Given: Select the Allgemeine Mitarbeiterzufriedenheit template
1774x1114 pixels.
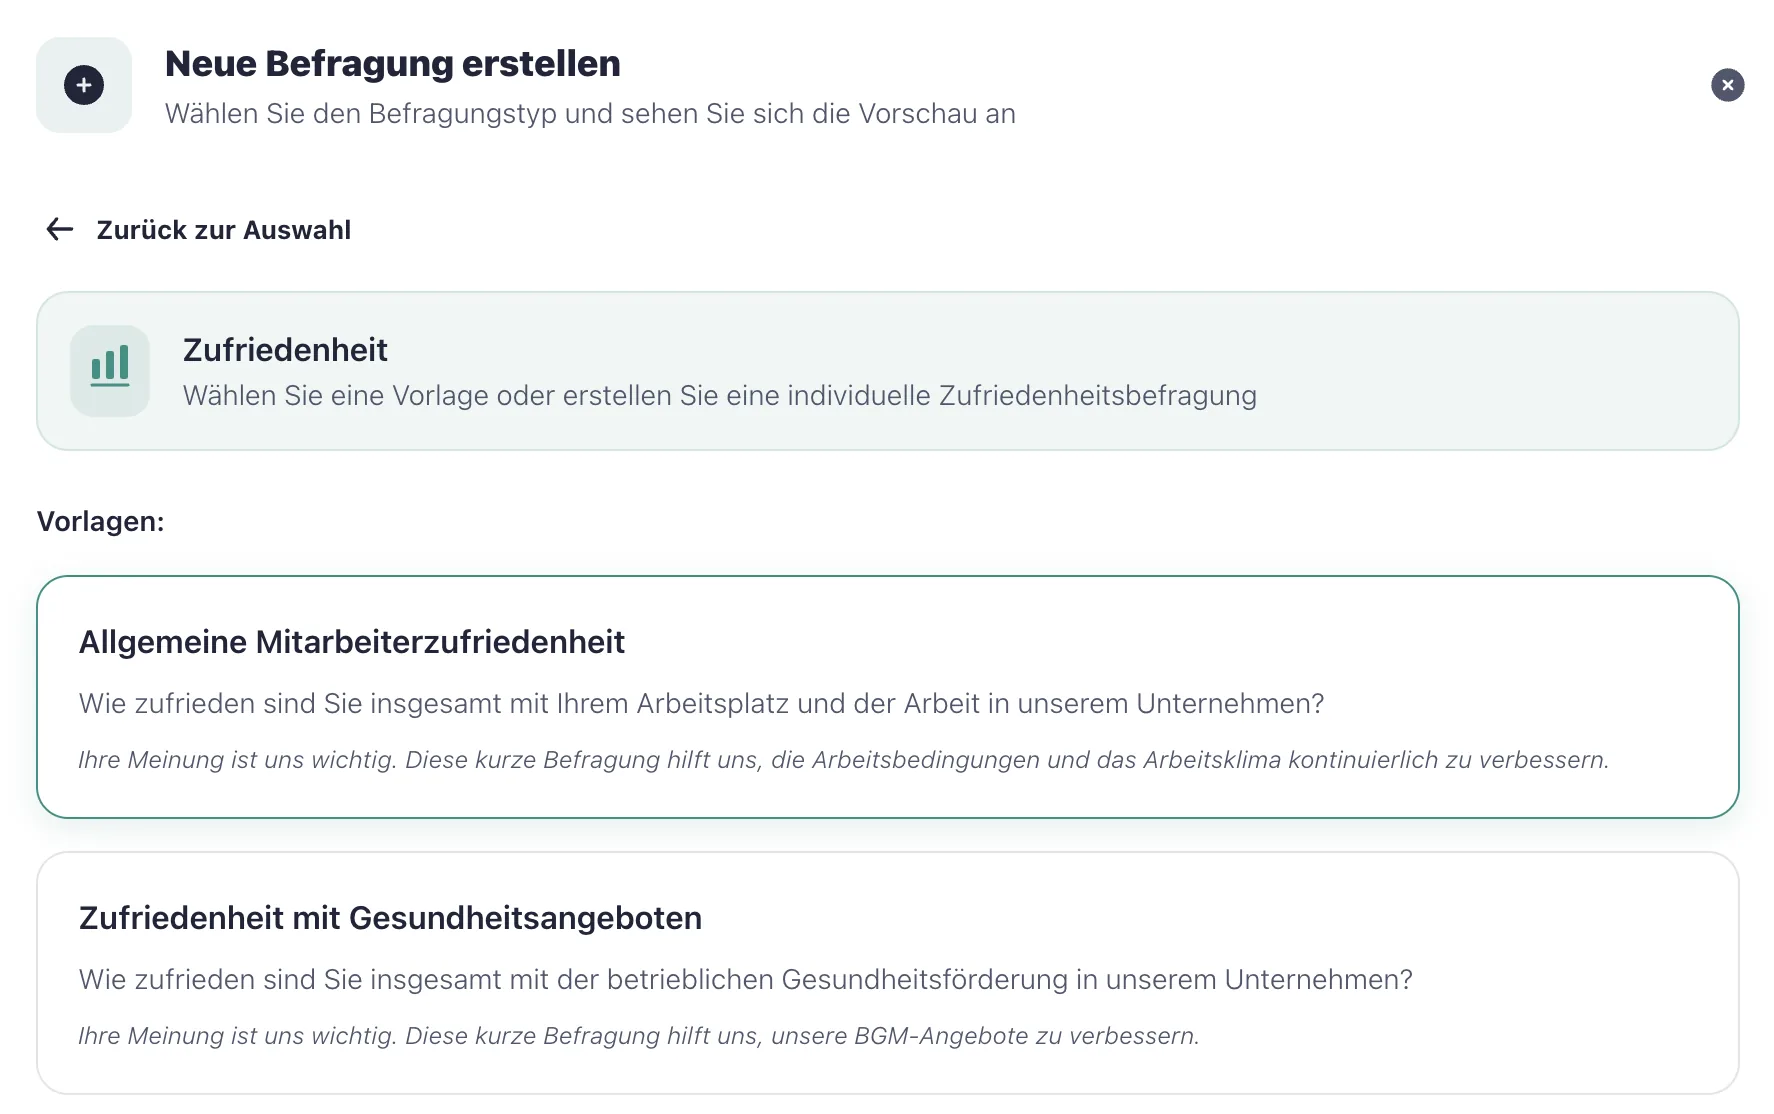Looking at the screenshot, I should 887,697.
